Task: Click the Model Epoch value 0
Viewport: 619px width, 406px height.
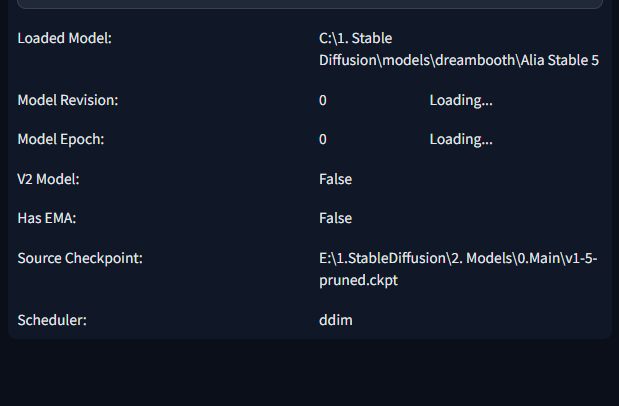Action: pyautogui.click(x=323, y=139)
